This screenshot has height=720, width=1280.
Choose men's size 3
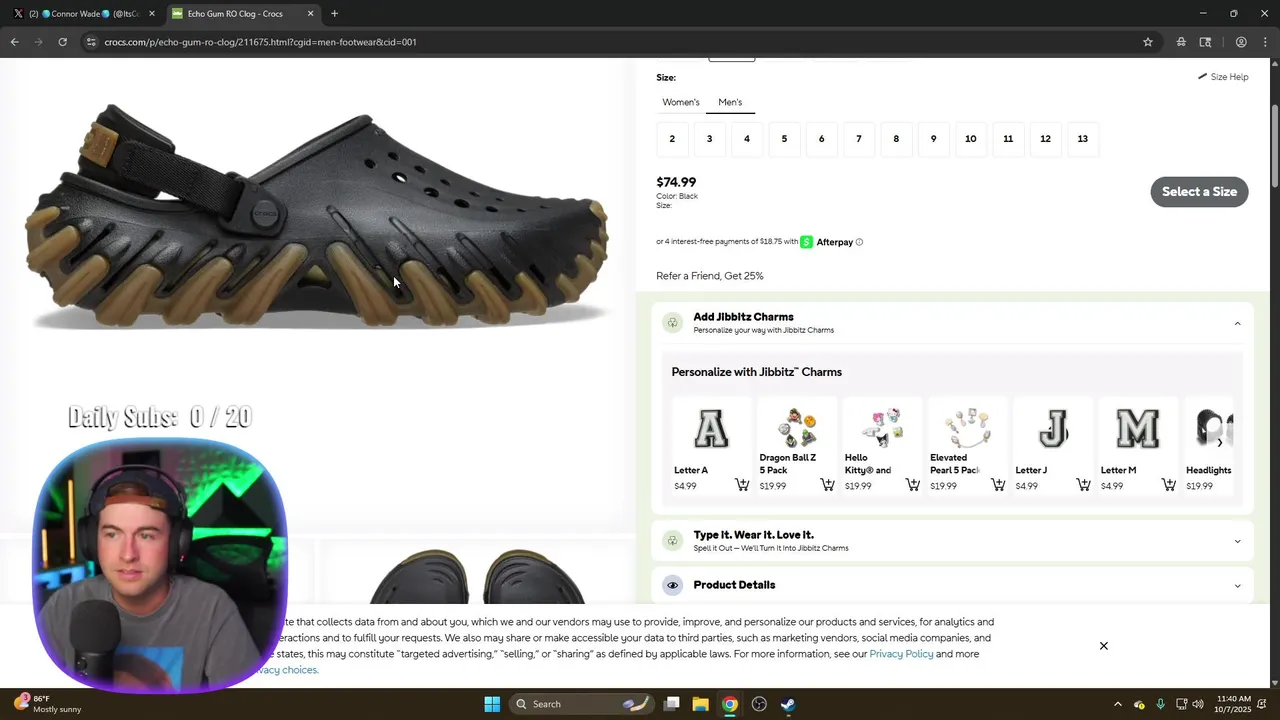point(709,139)
